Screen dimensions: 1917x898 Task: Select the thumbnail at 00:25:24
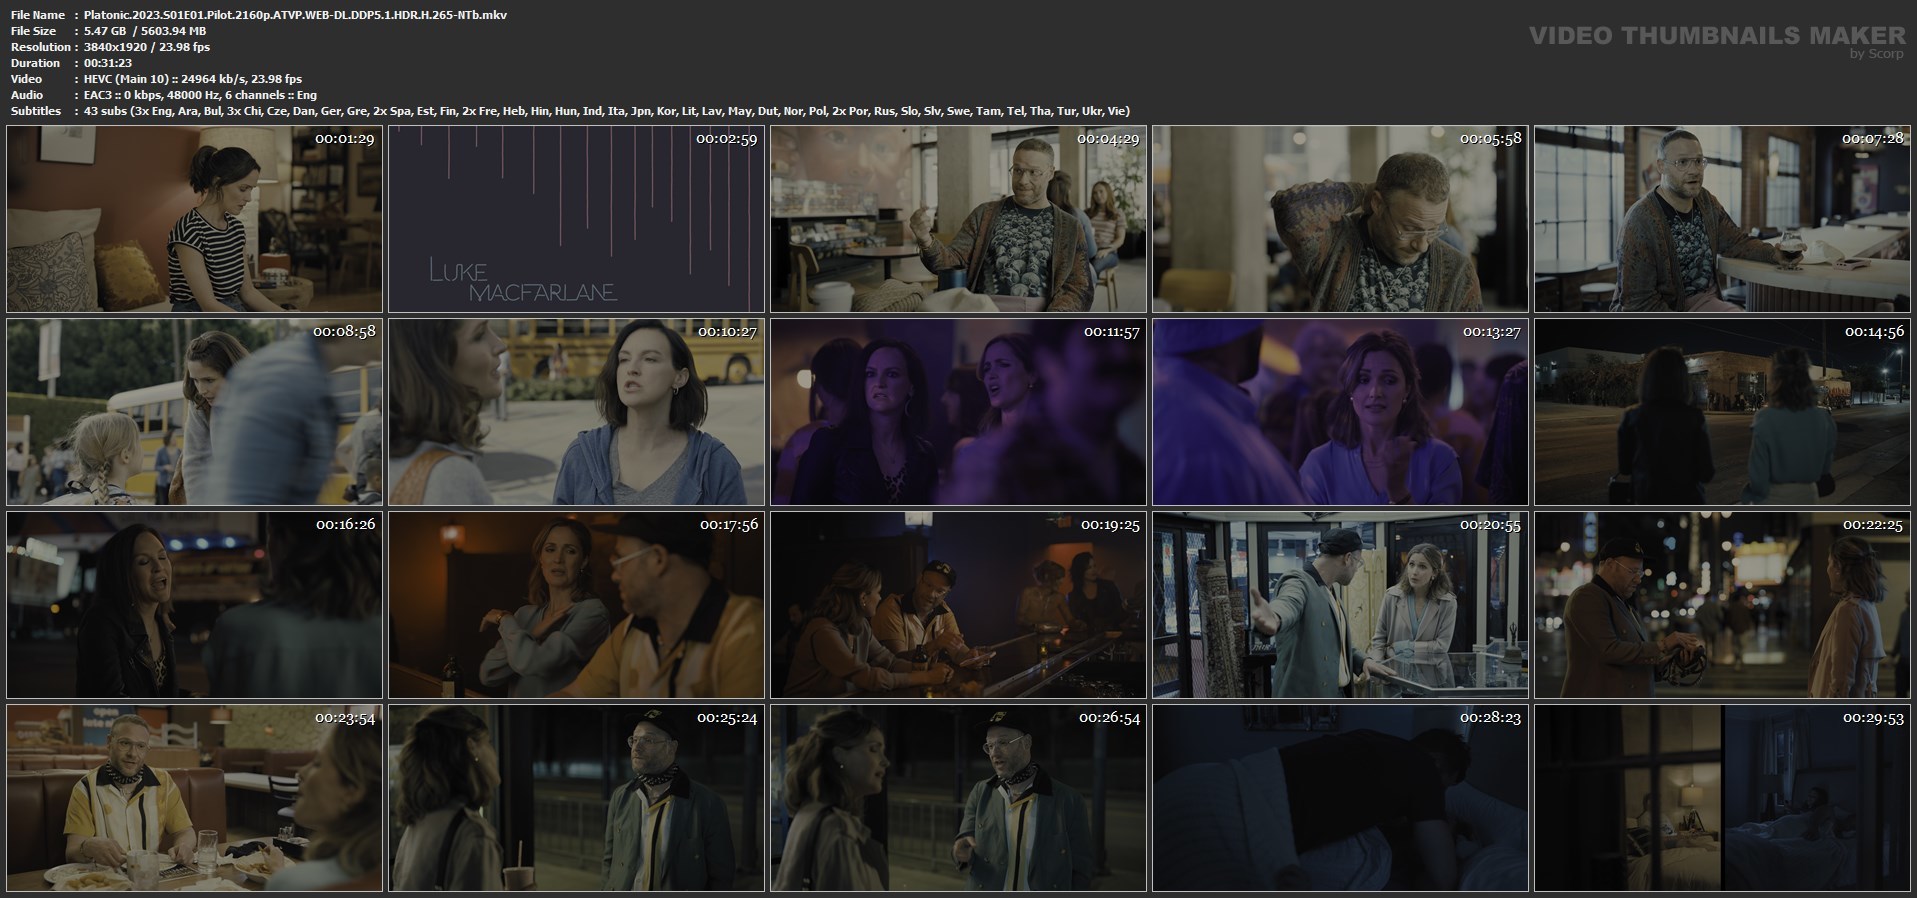coord(576,798)
